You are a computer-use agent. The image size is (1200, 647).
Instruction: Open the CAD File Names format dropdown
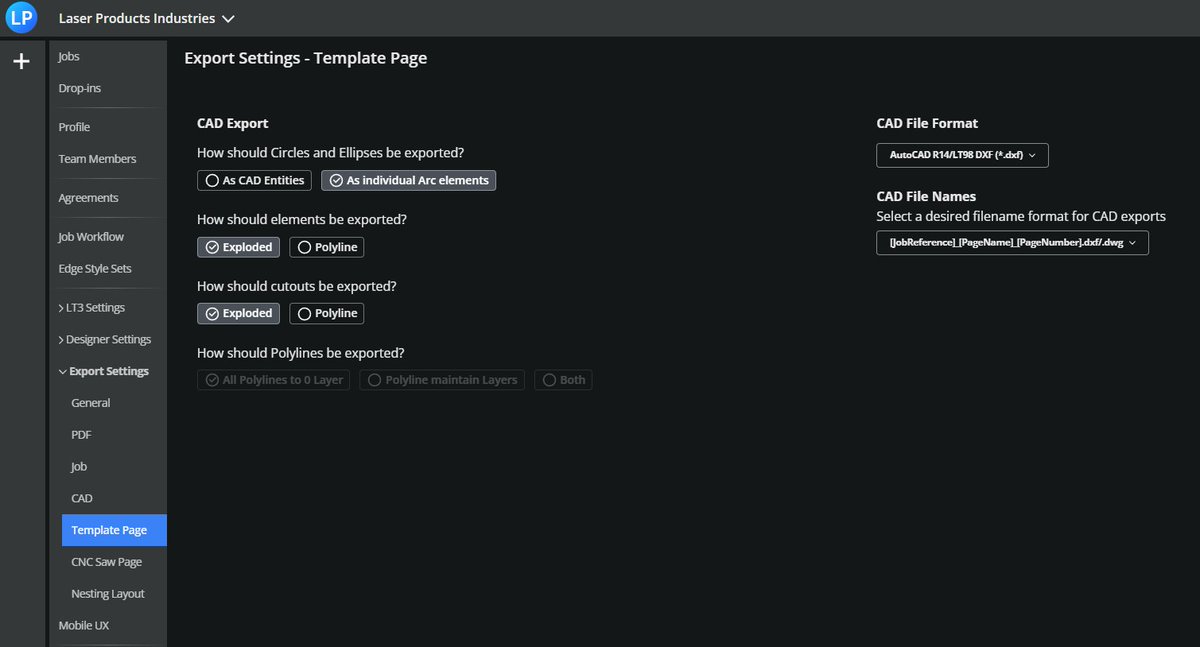pos(1012,243)
